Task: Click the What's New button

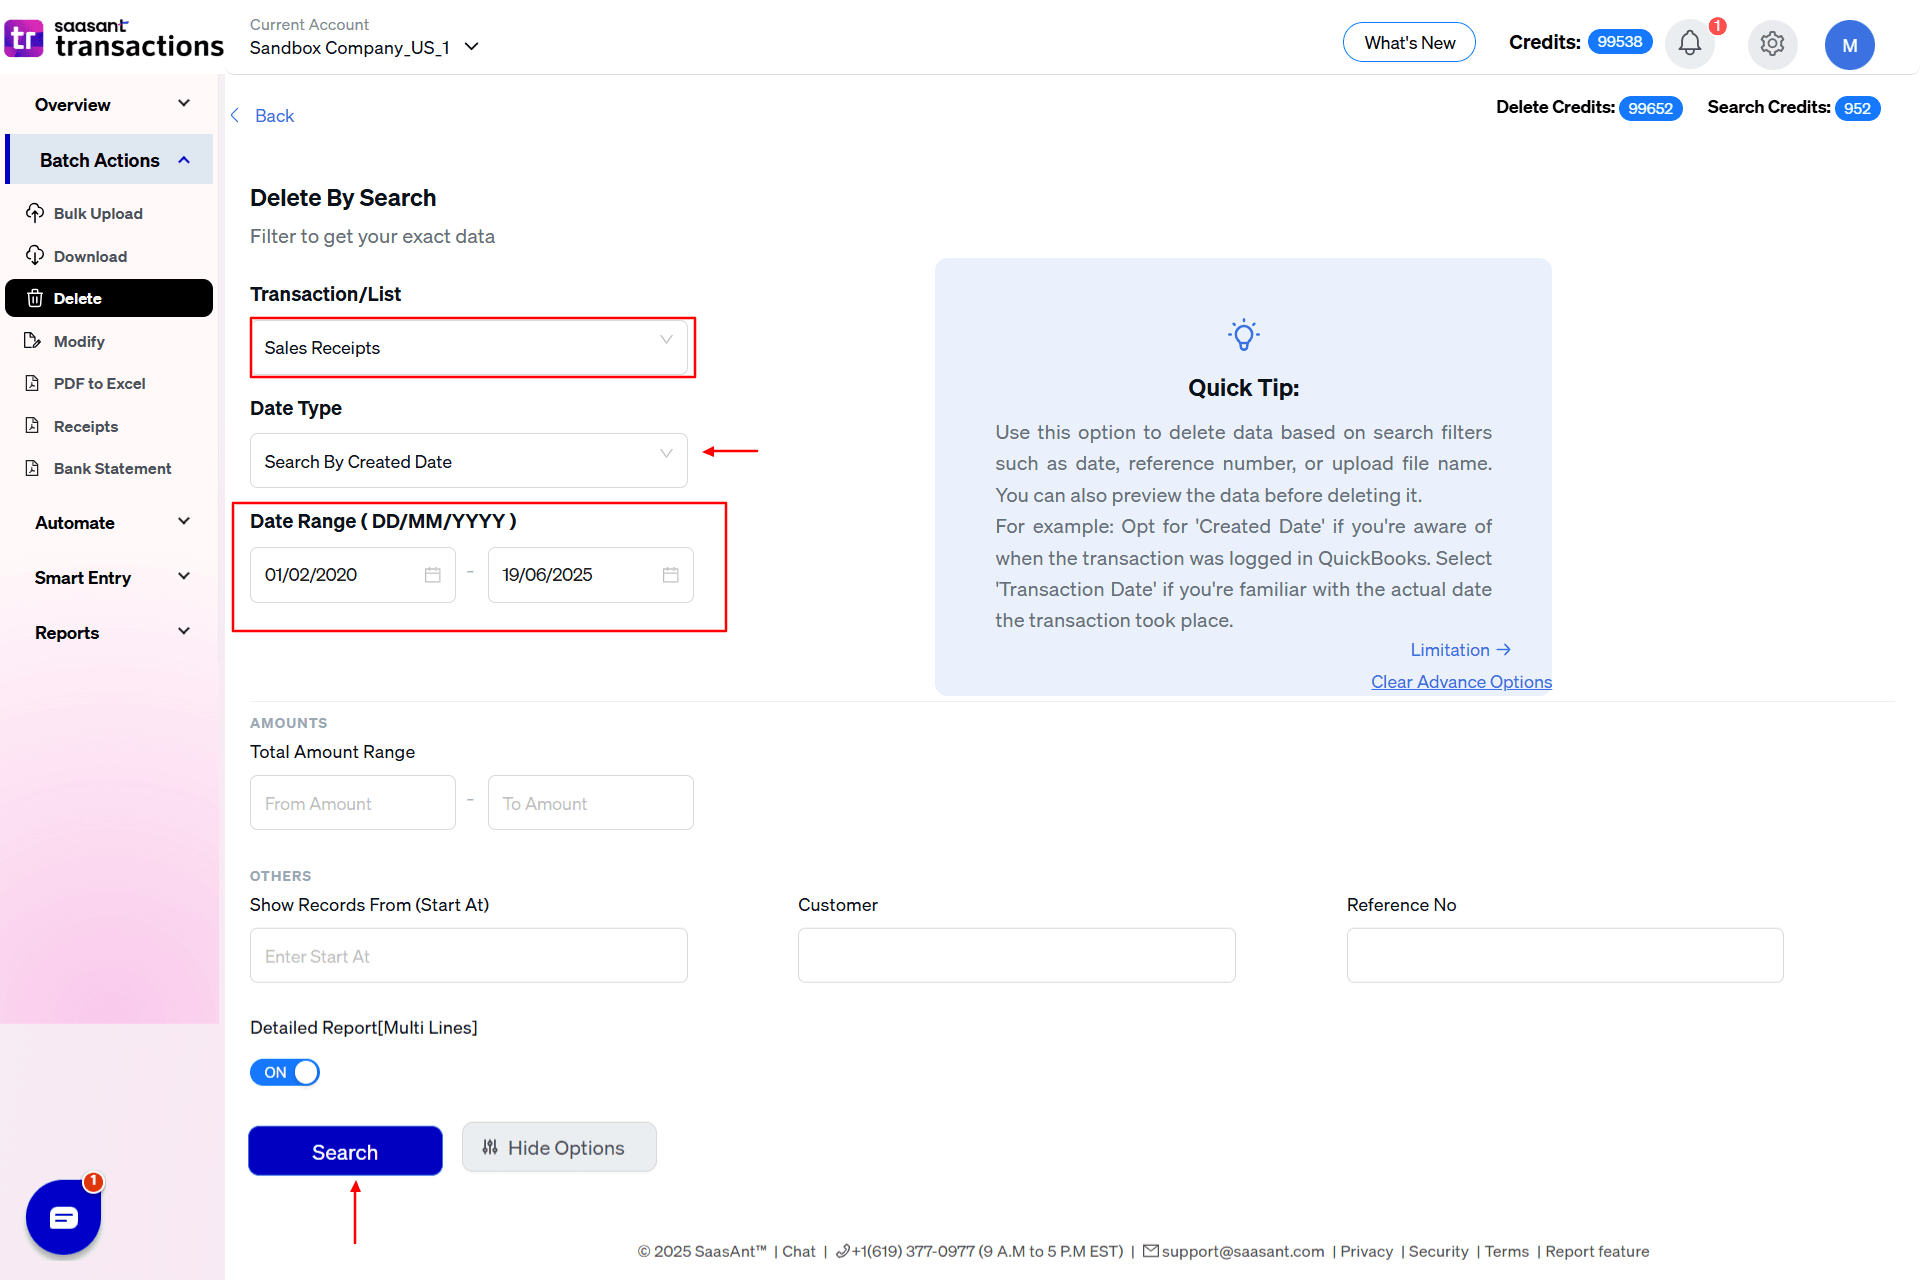Action: [1409, 43]
